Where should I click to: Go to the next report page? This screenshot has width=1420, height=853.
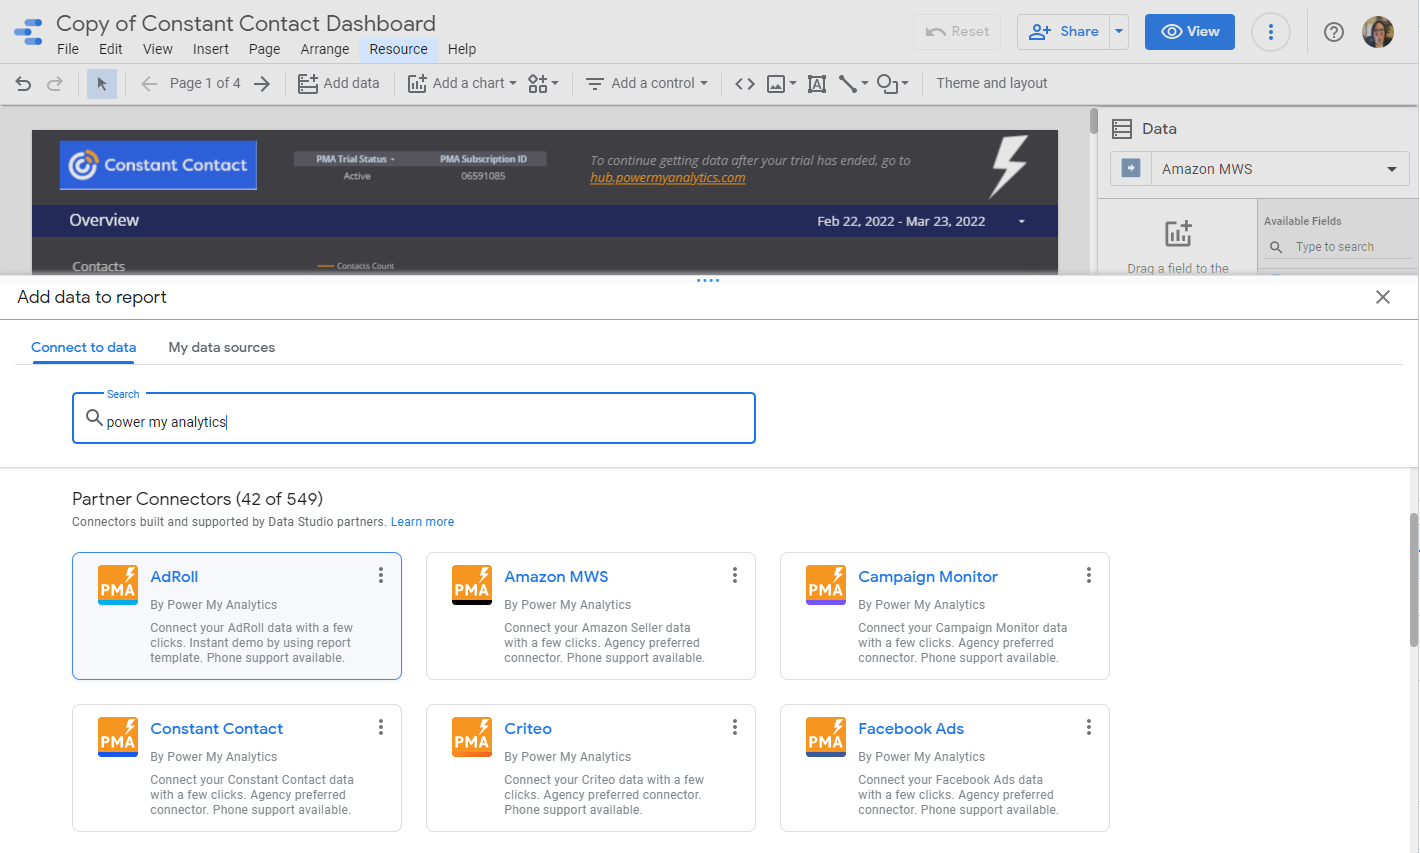[x=262, y=84]
